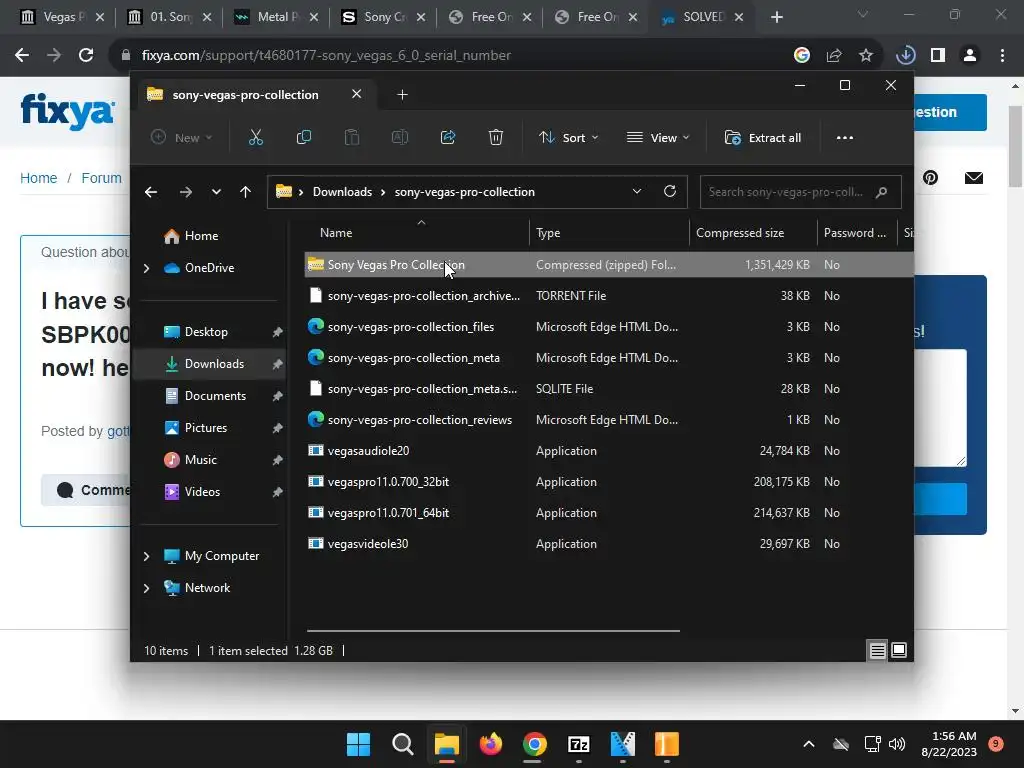Open a new tab in File Explorer
The width and height of the screenshot is (1024, 768).
coord(402,95)
